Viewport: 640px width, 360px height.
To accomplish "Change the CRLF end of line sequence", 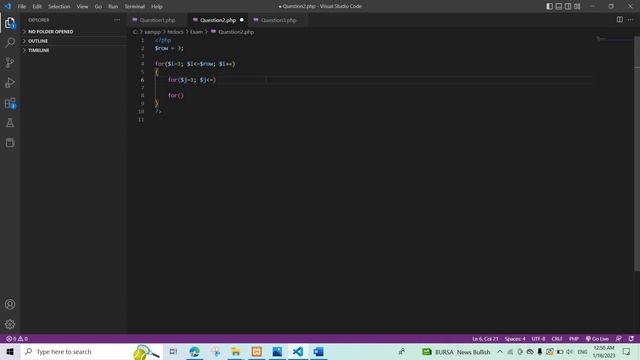I will [x=557, y=339].
